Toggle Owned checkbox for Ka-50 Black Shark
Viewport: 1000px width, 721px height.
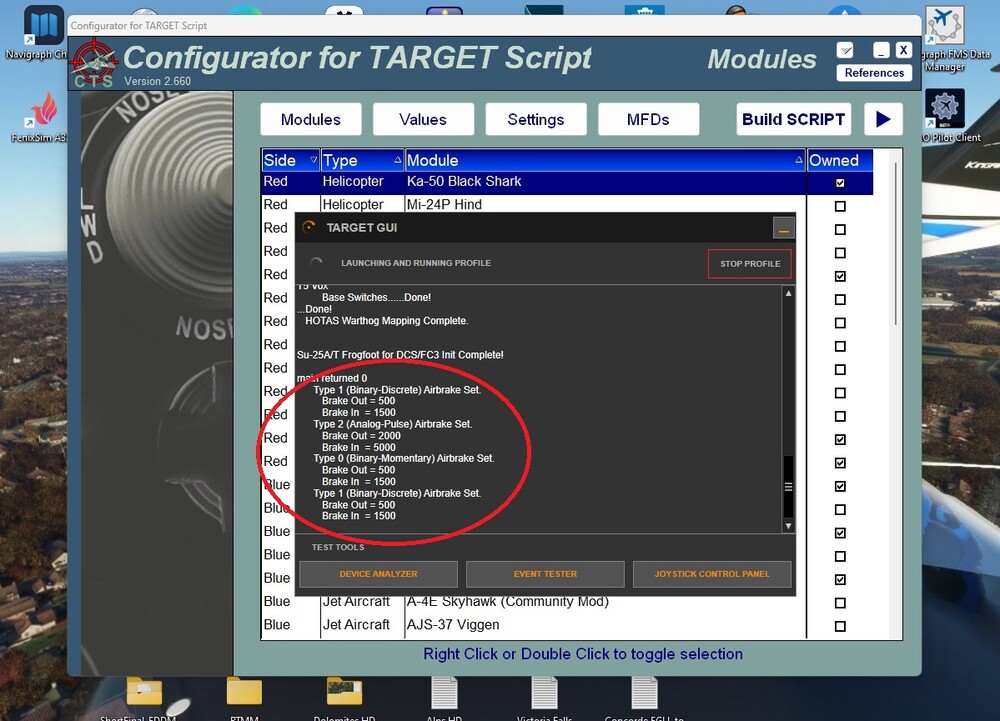840,183
